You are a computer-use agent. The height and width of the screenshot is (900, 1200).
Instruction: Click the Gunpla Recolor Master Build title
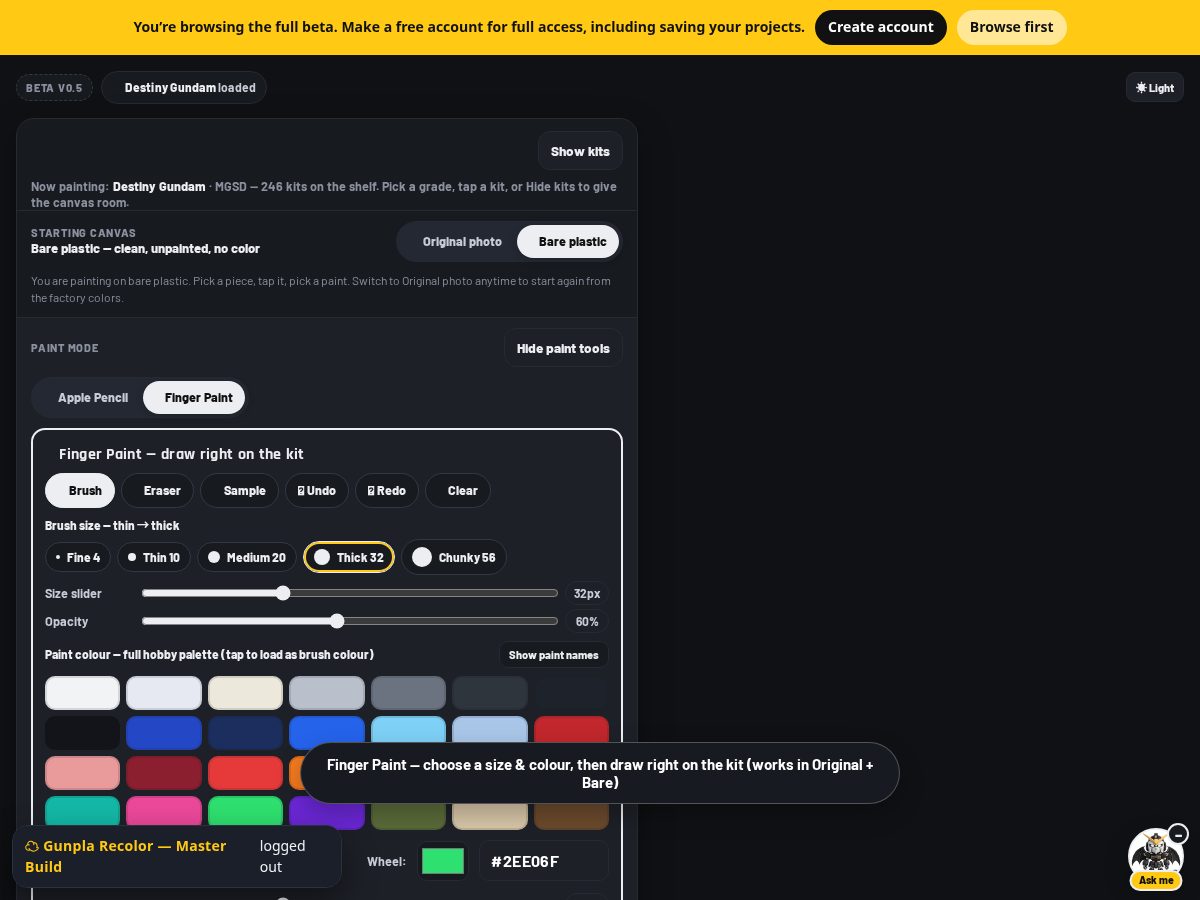click(x=126, y=856)
